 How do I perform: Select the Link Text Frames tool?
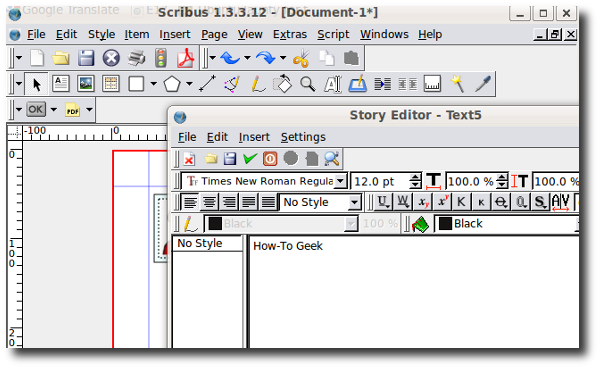[x=383, y=83]
